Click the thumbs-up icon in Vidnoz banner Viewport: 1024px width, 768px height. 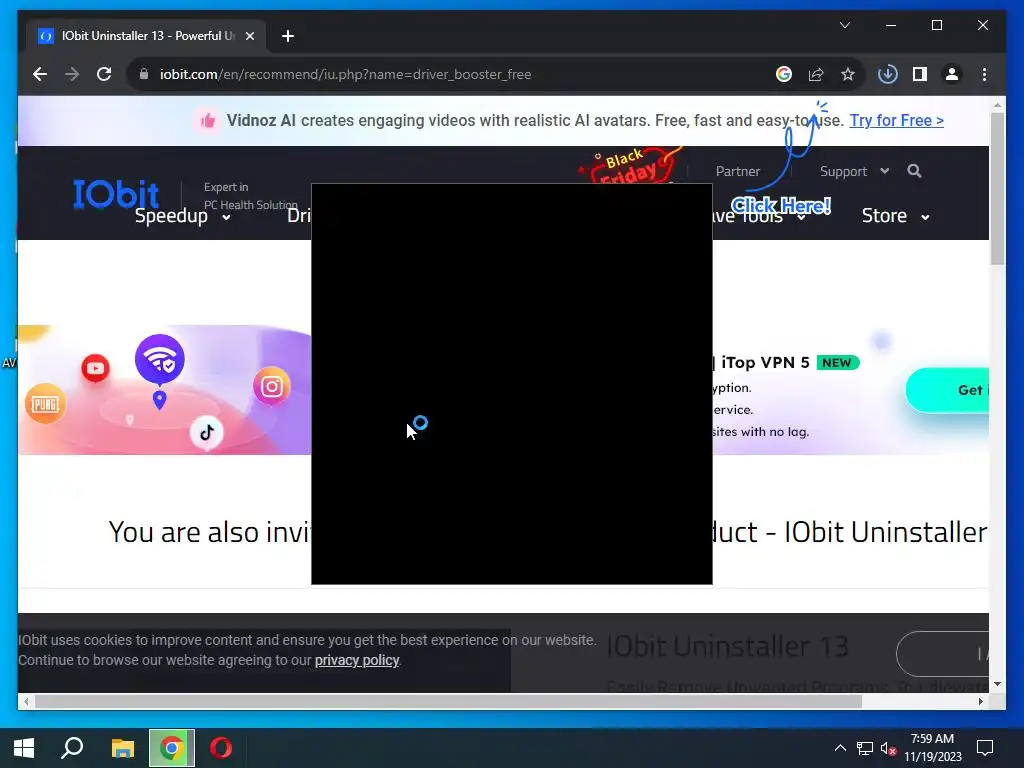(x=208, y=120)
